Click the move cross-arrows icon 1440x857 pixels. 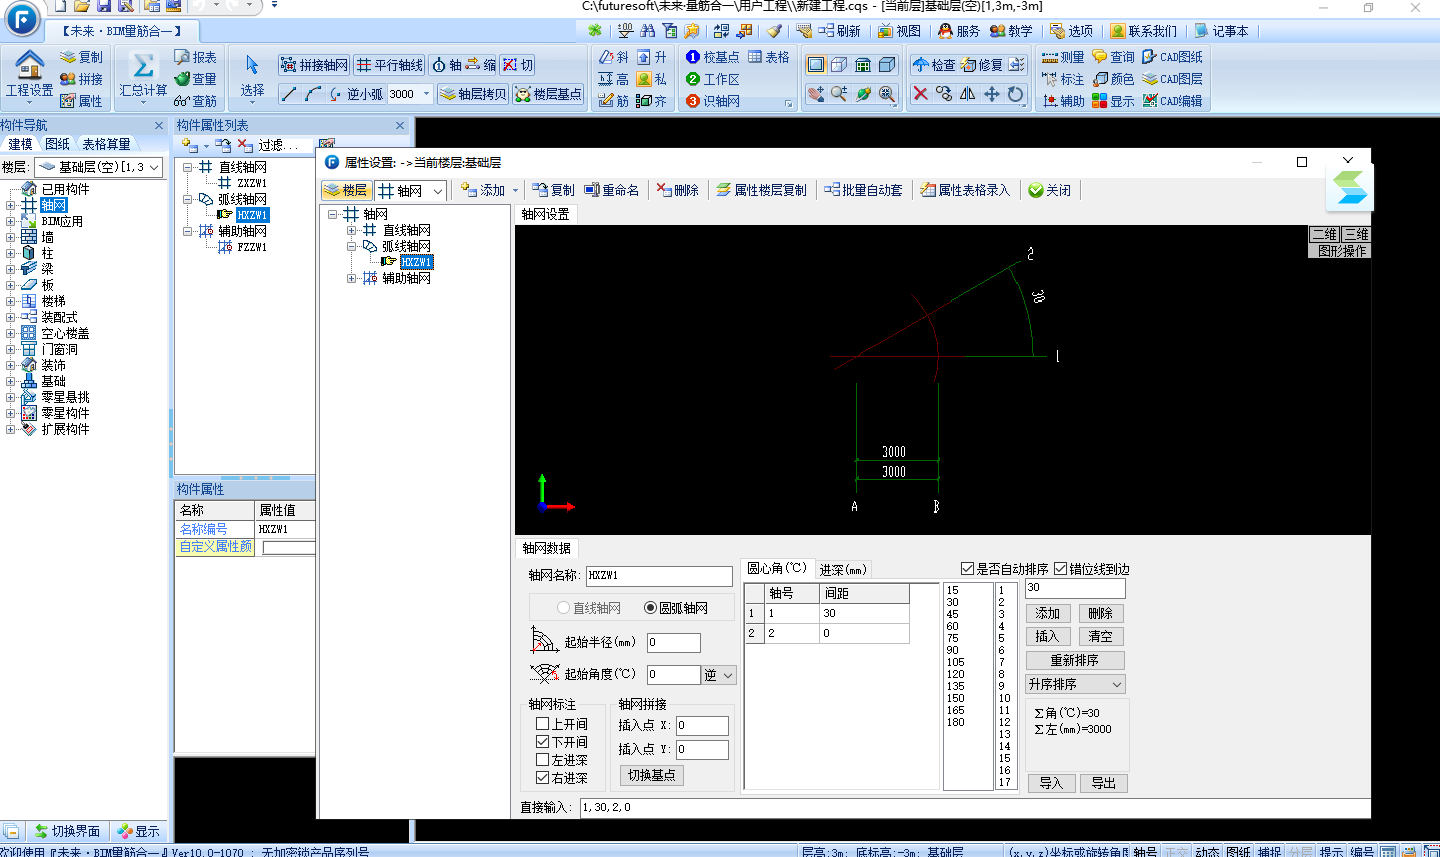991,94
